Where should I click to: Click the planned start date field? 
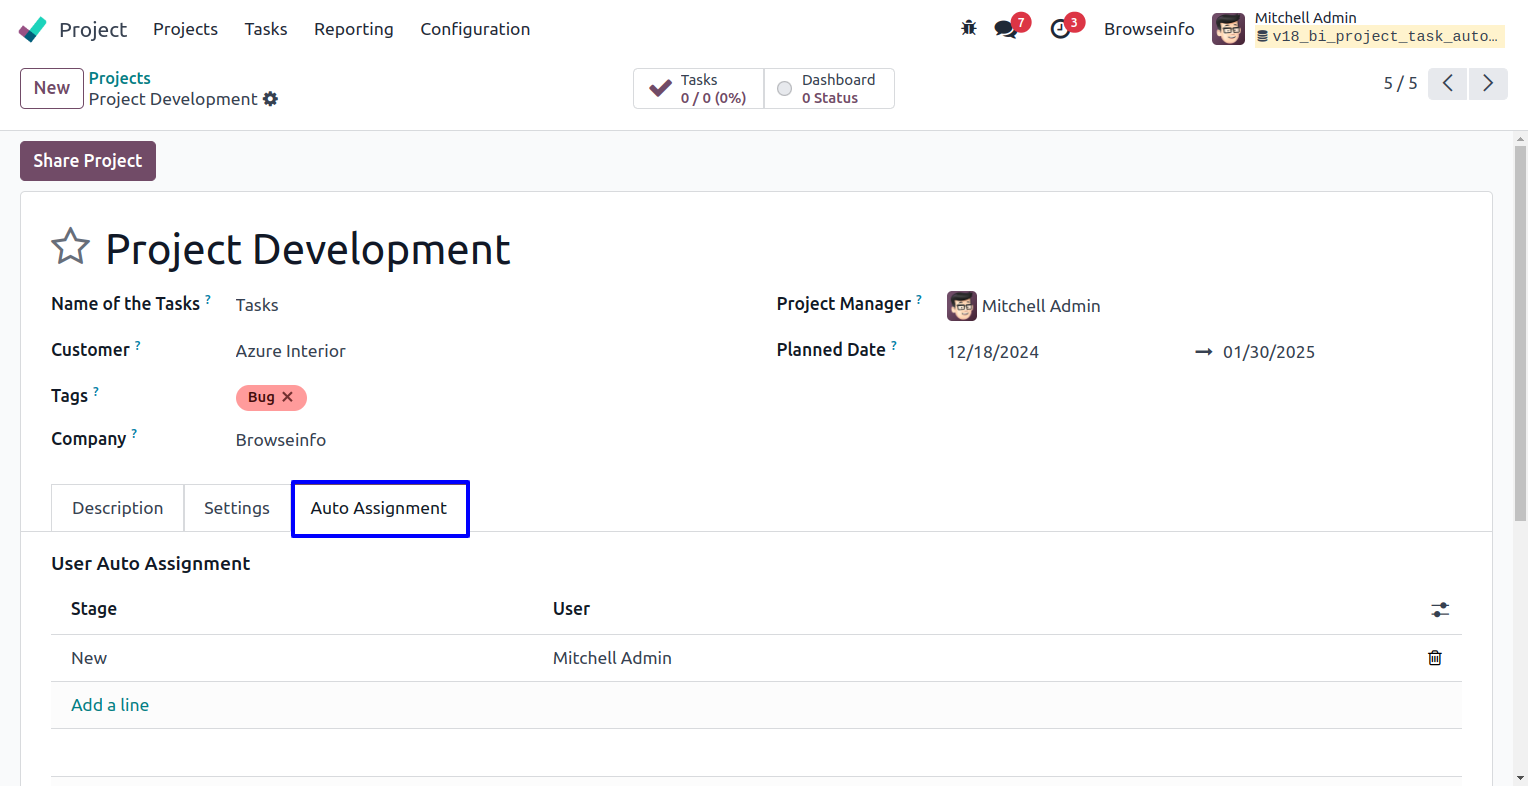(992, 352)
